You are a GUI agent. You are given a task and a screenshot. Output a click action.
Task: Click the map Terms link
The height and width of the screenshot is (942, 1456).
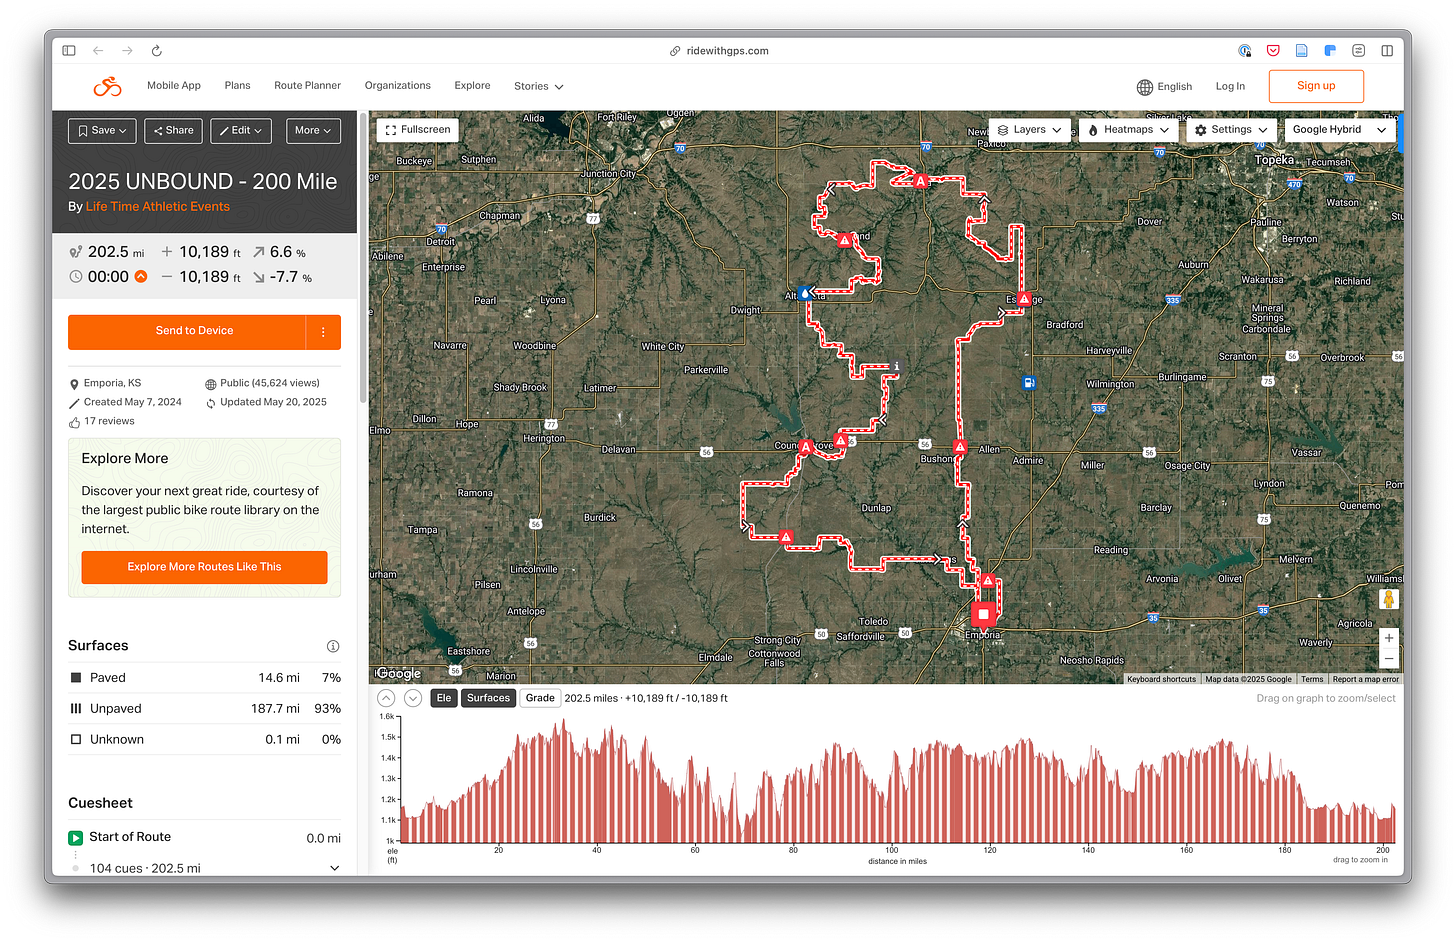pos(1312,679)
